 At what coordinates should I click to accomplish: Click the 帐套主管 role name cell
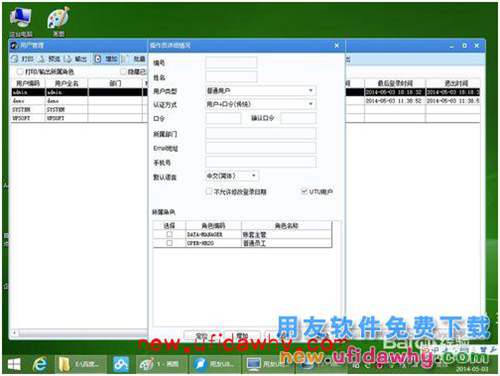286,234
